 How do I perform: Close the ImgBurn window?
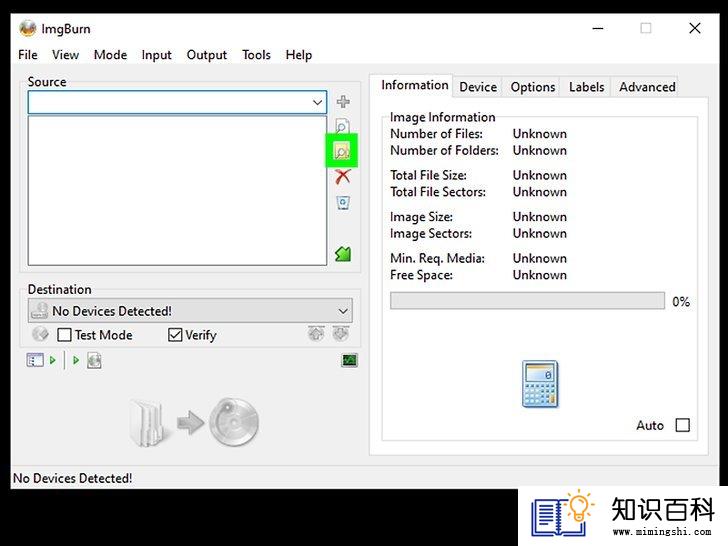coord(695,28)
